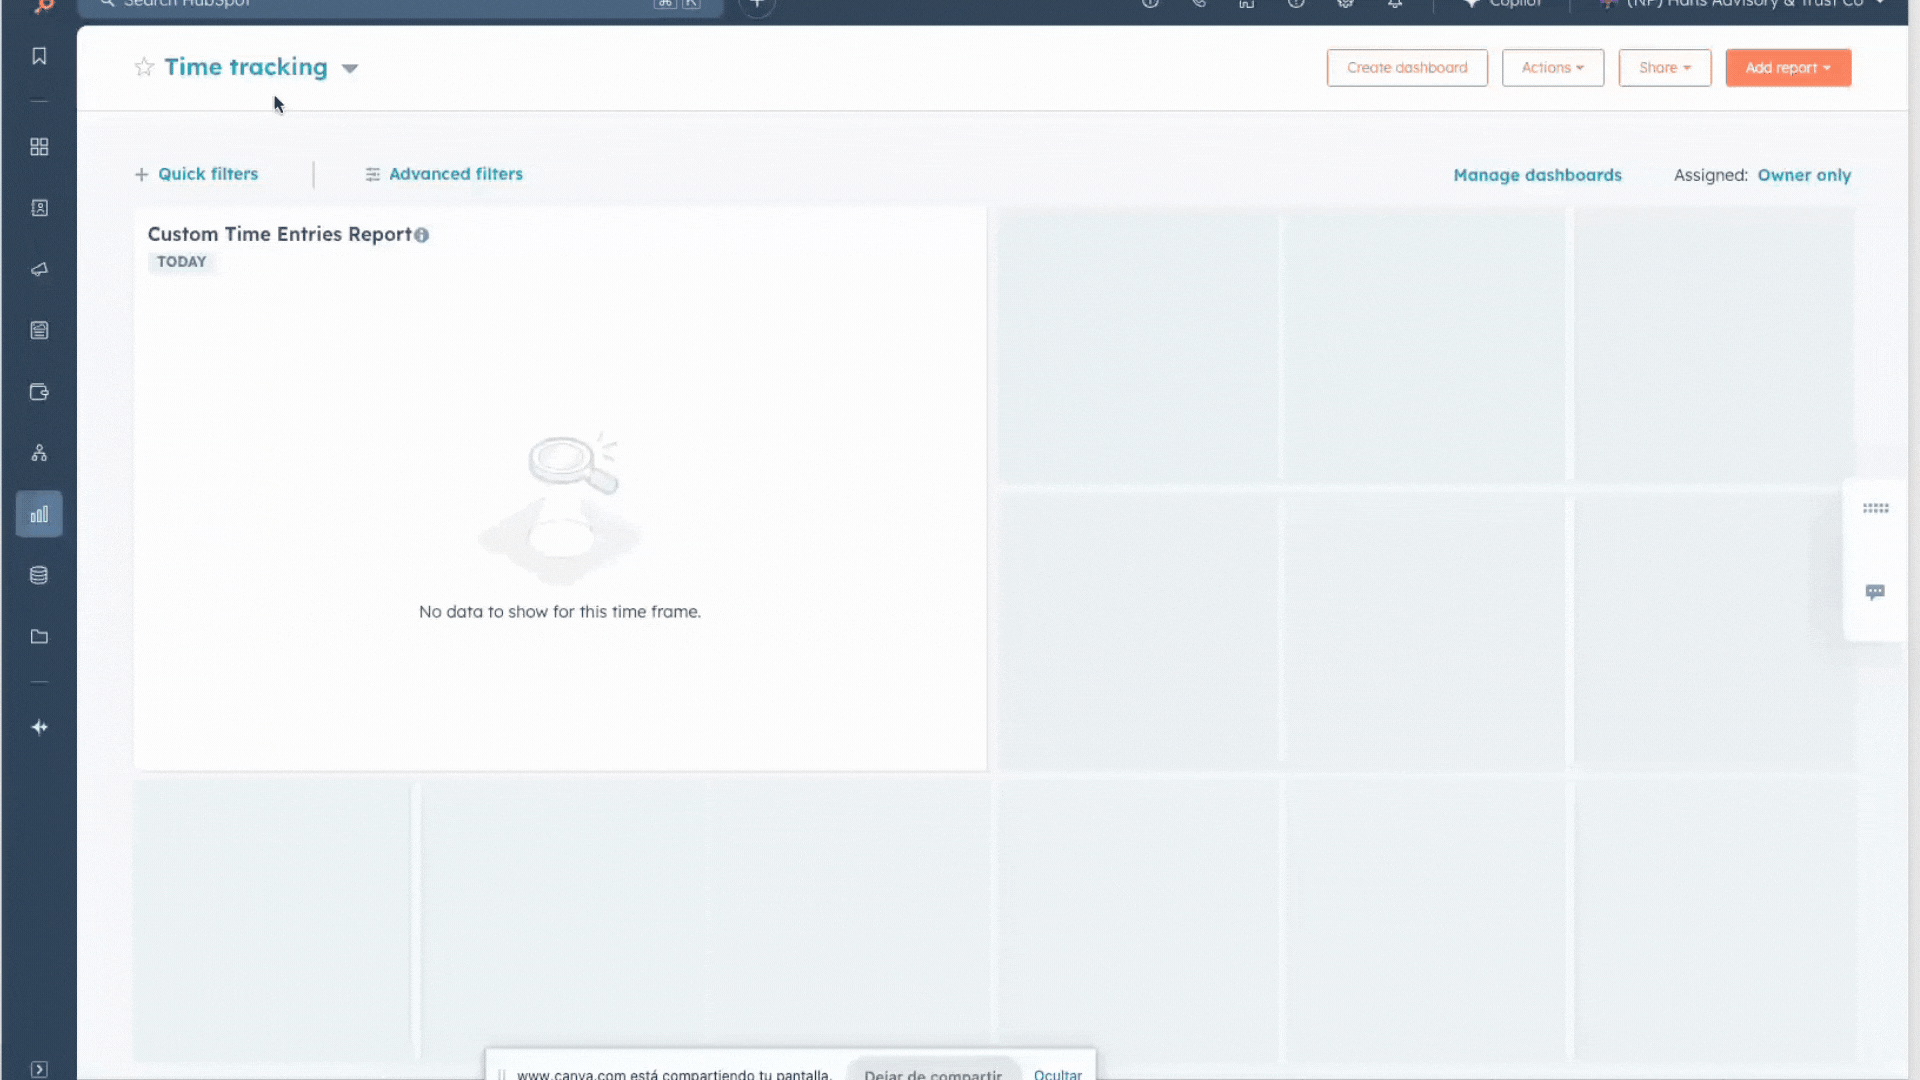Open Advanced filters panel
The width and height of the screenshot is (1920, 1080).
click(x=444, y=174)
